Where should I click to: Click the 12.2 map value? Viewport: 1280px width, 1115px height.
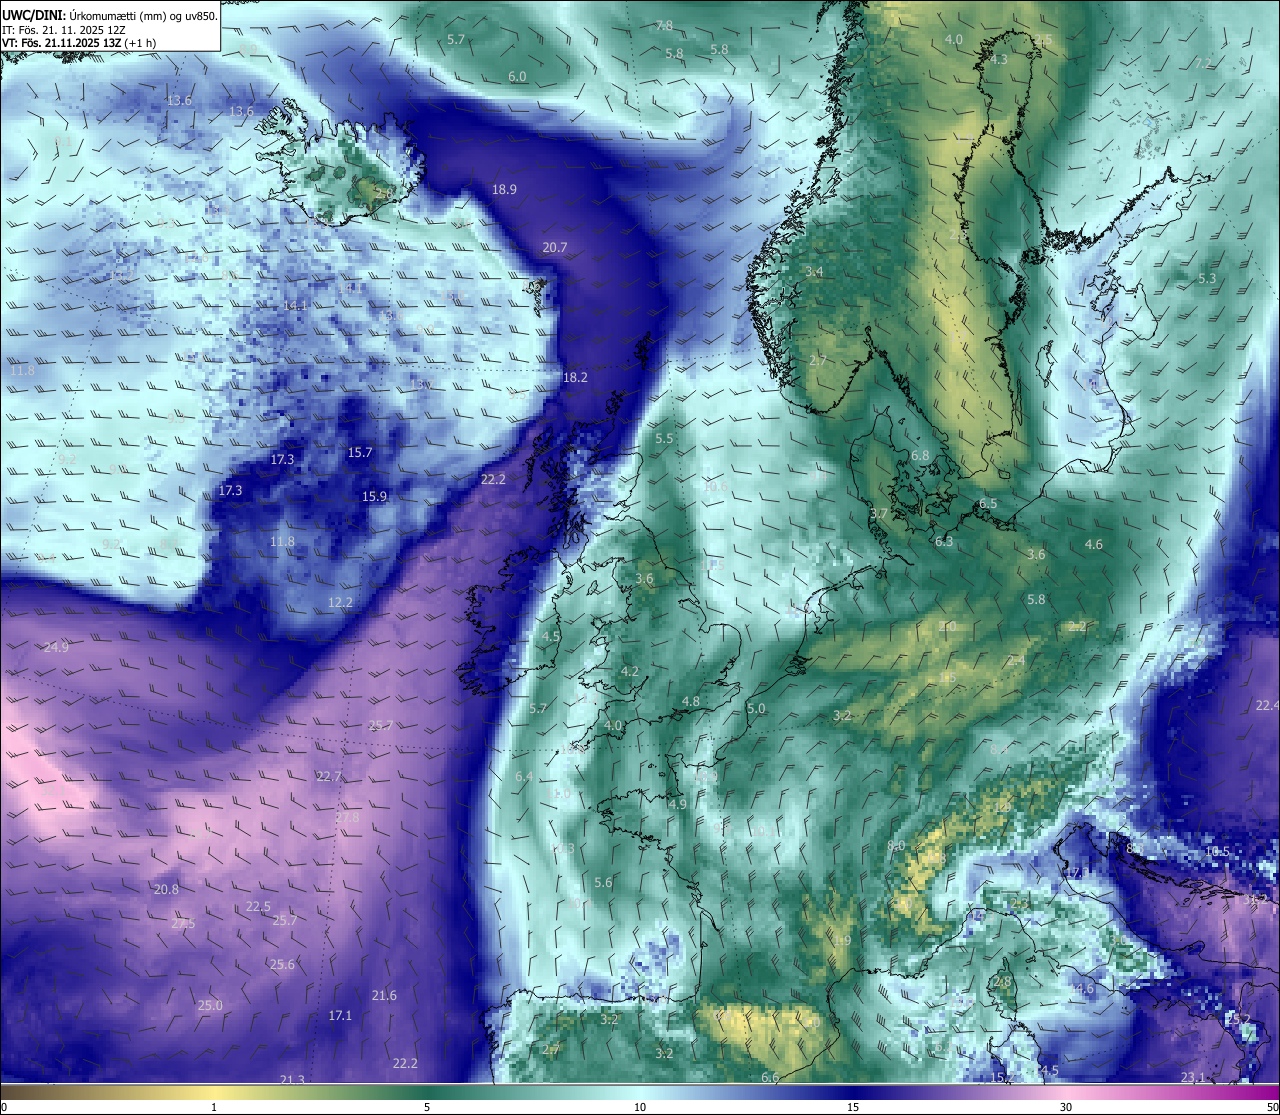tap(340, 602)
